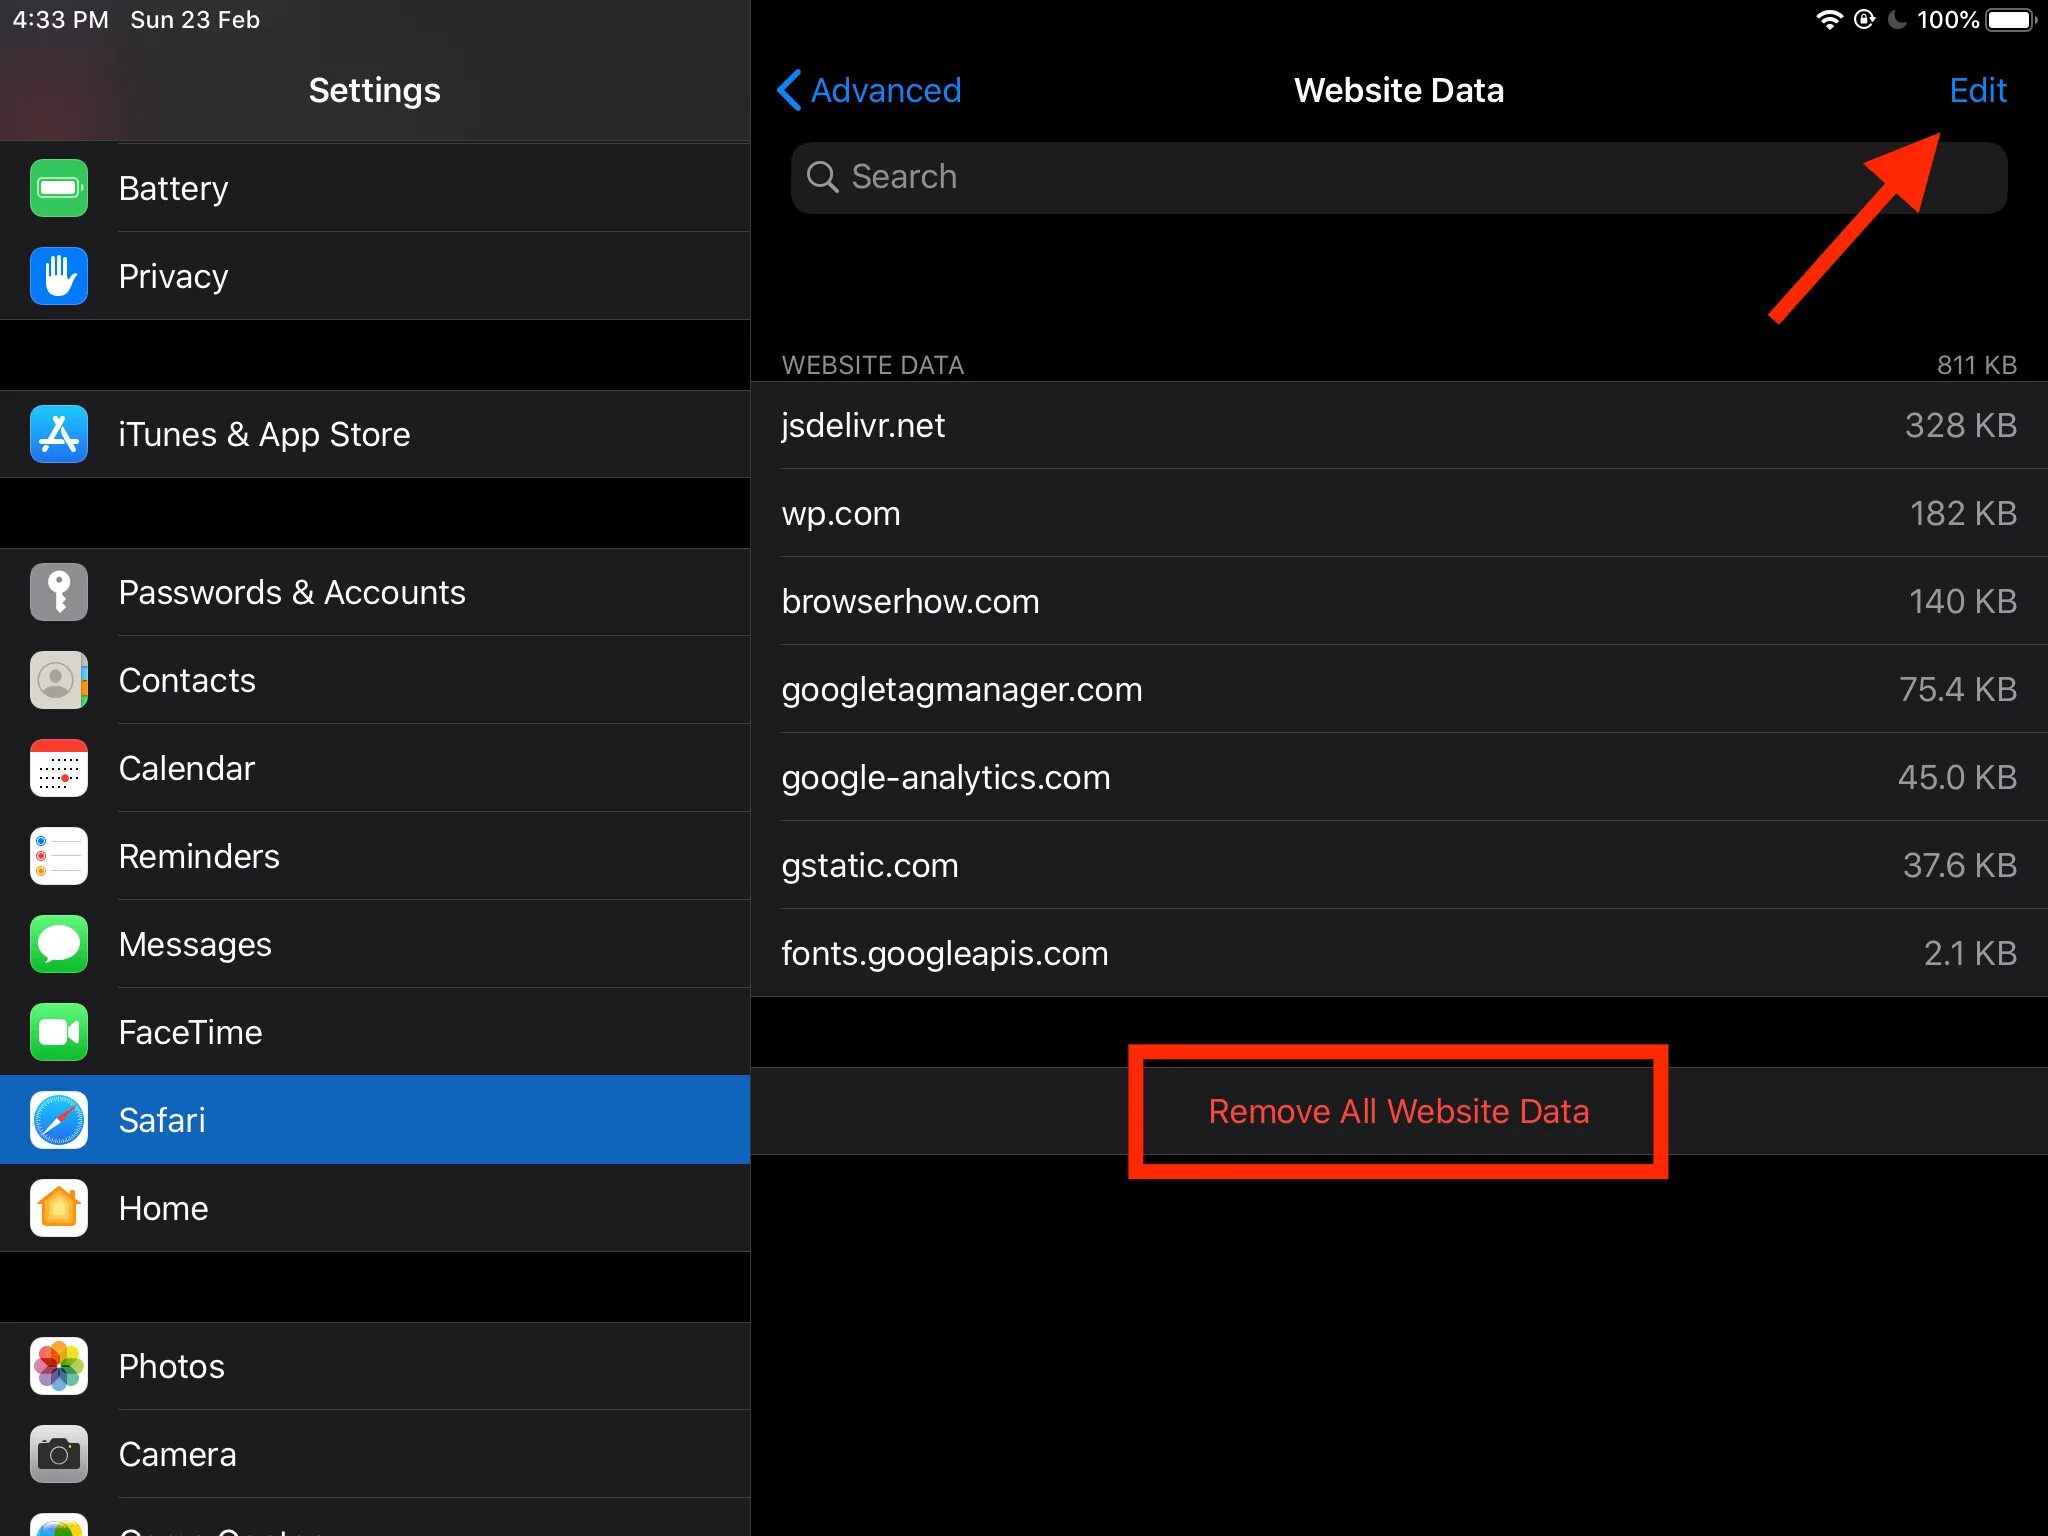The width and height of the screenshot is (2048, 1536).
Task: Tap the Photos icon in settings
Action: click(58, 1367)
